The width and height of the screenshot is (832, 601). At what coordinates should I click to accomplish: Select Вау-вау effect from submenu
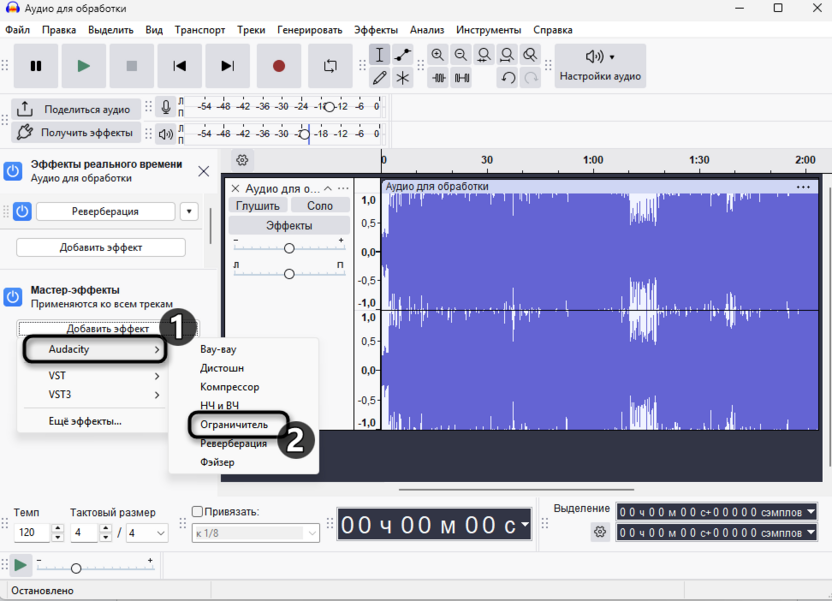(218, 349)
